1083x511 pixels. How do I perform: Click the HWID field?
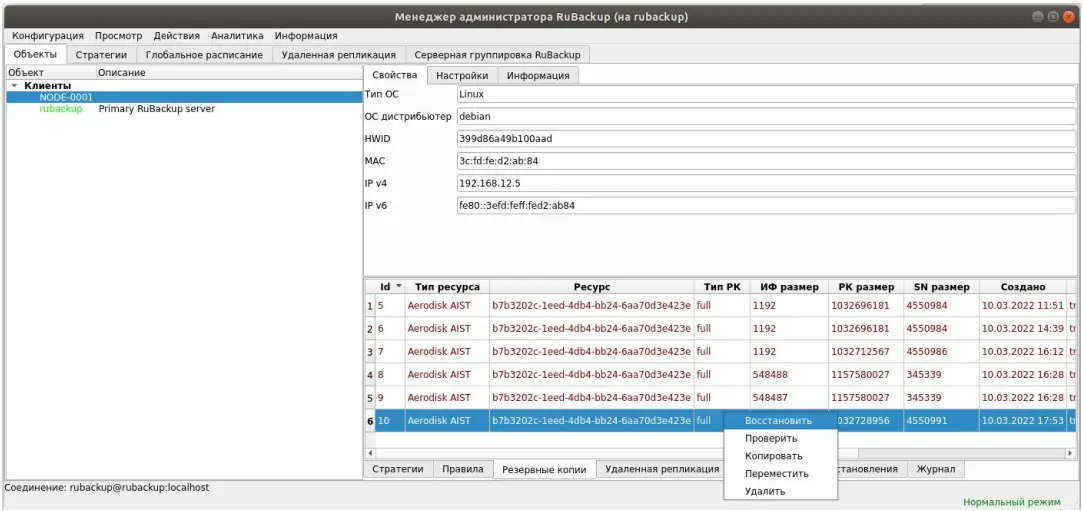(766, 139)
